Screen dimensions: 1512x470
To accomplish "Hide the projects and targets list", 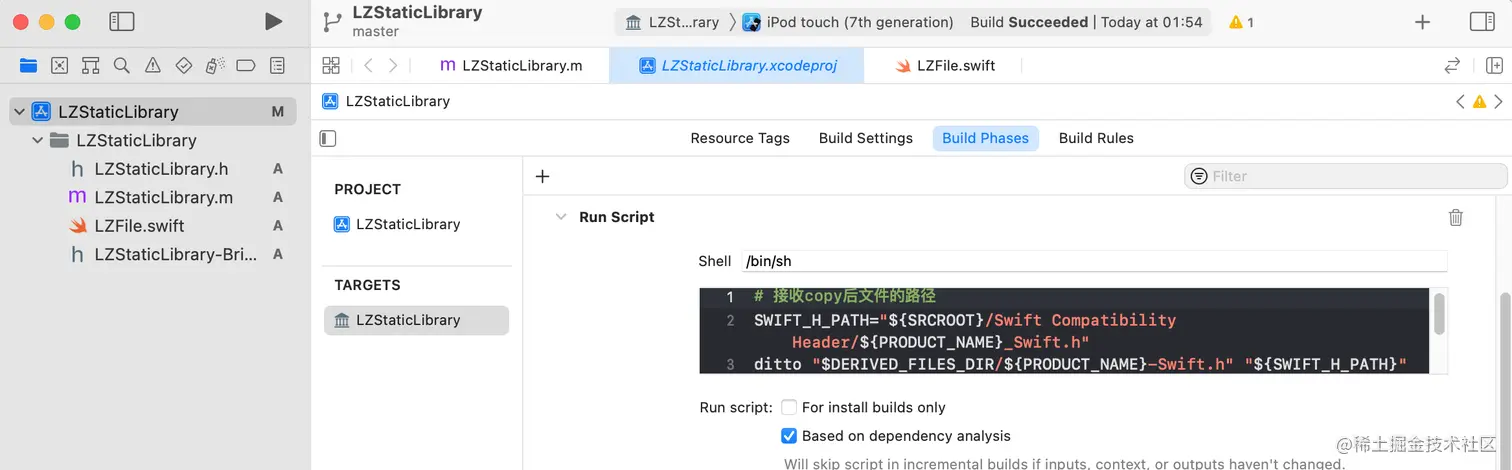I will pos(328,138).
